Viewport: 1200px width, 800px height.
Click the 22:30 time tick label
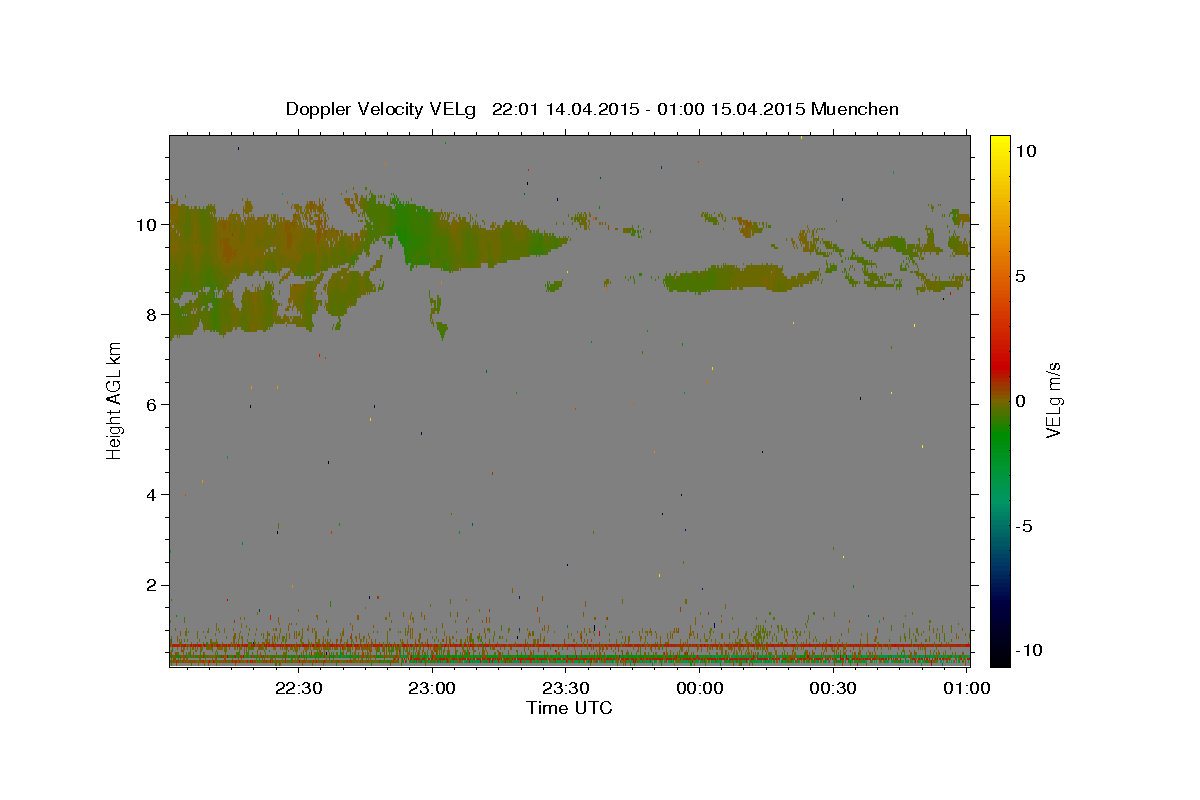pos(299,688)
